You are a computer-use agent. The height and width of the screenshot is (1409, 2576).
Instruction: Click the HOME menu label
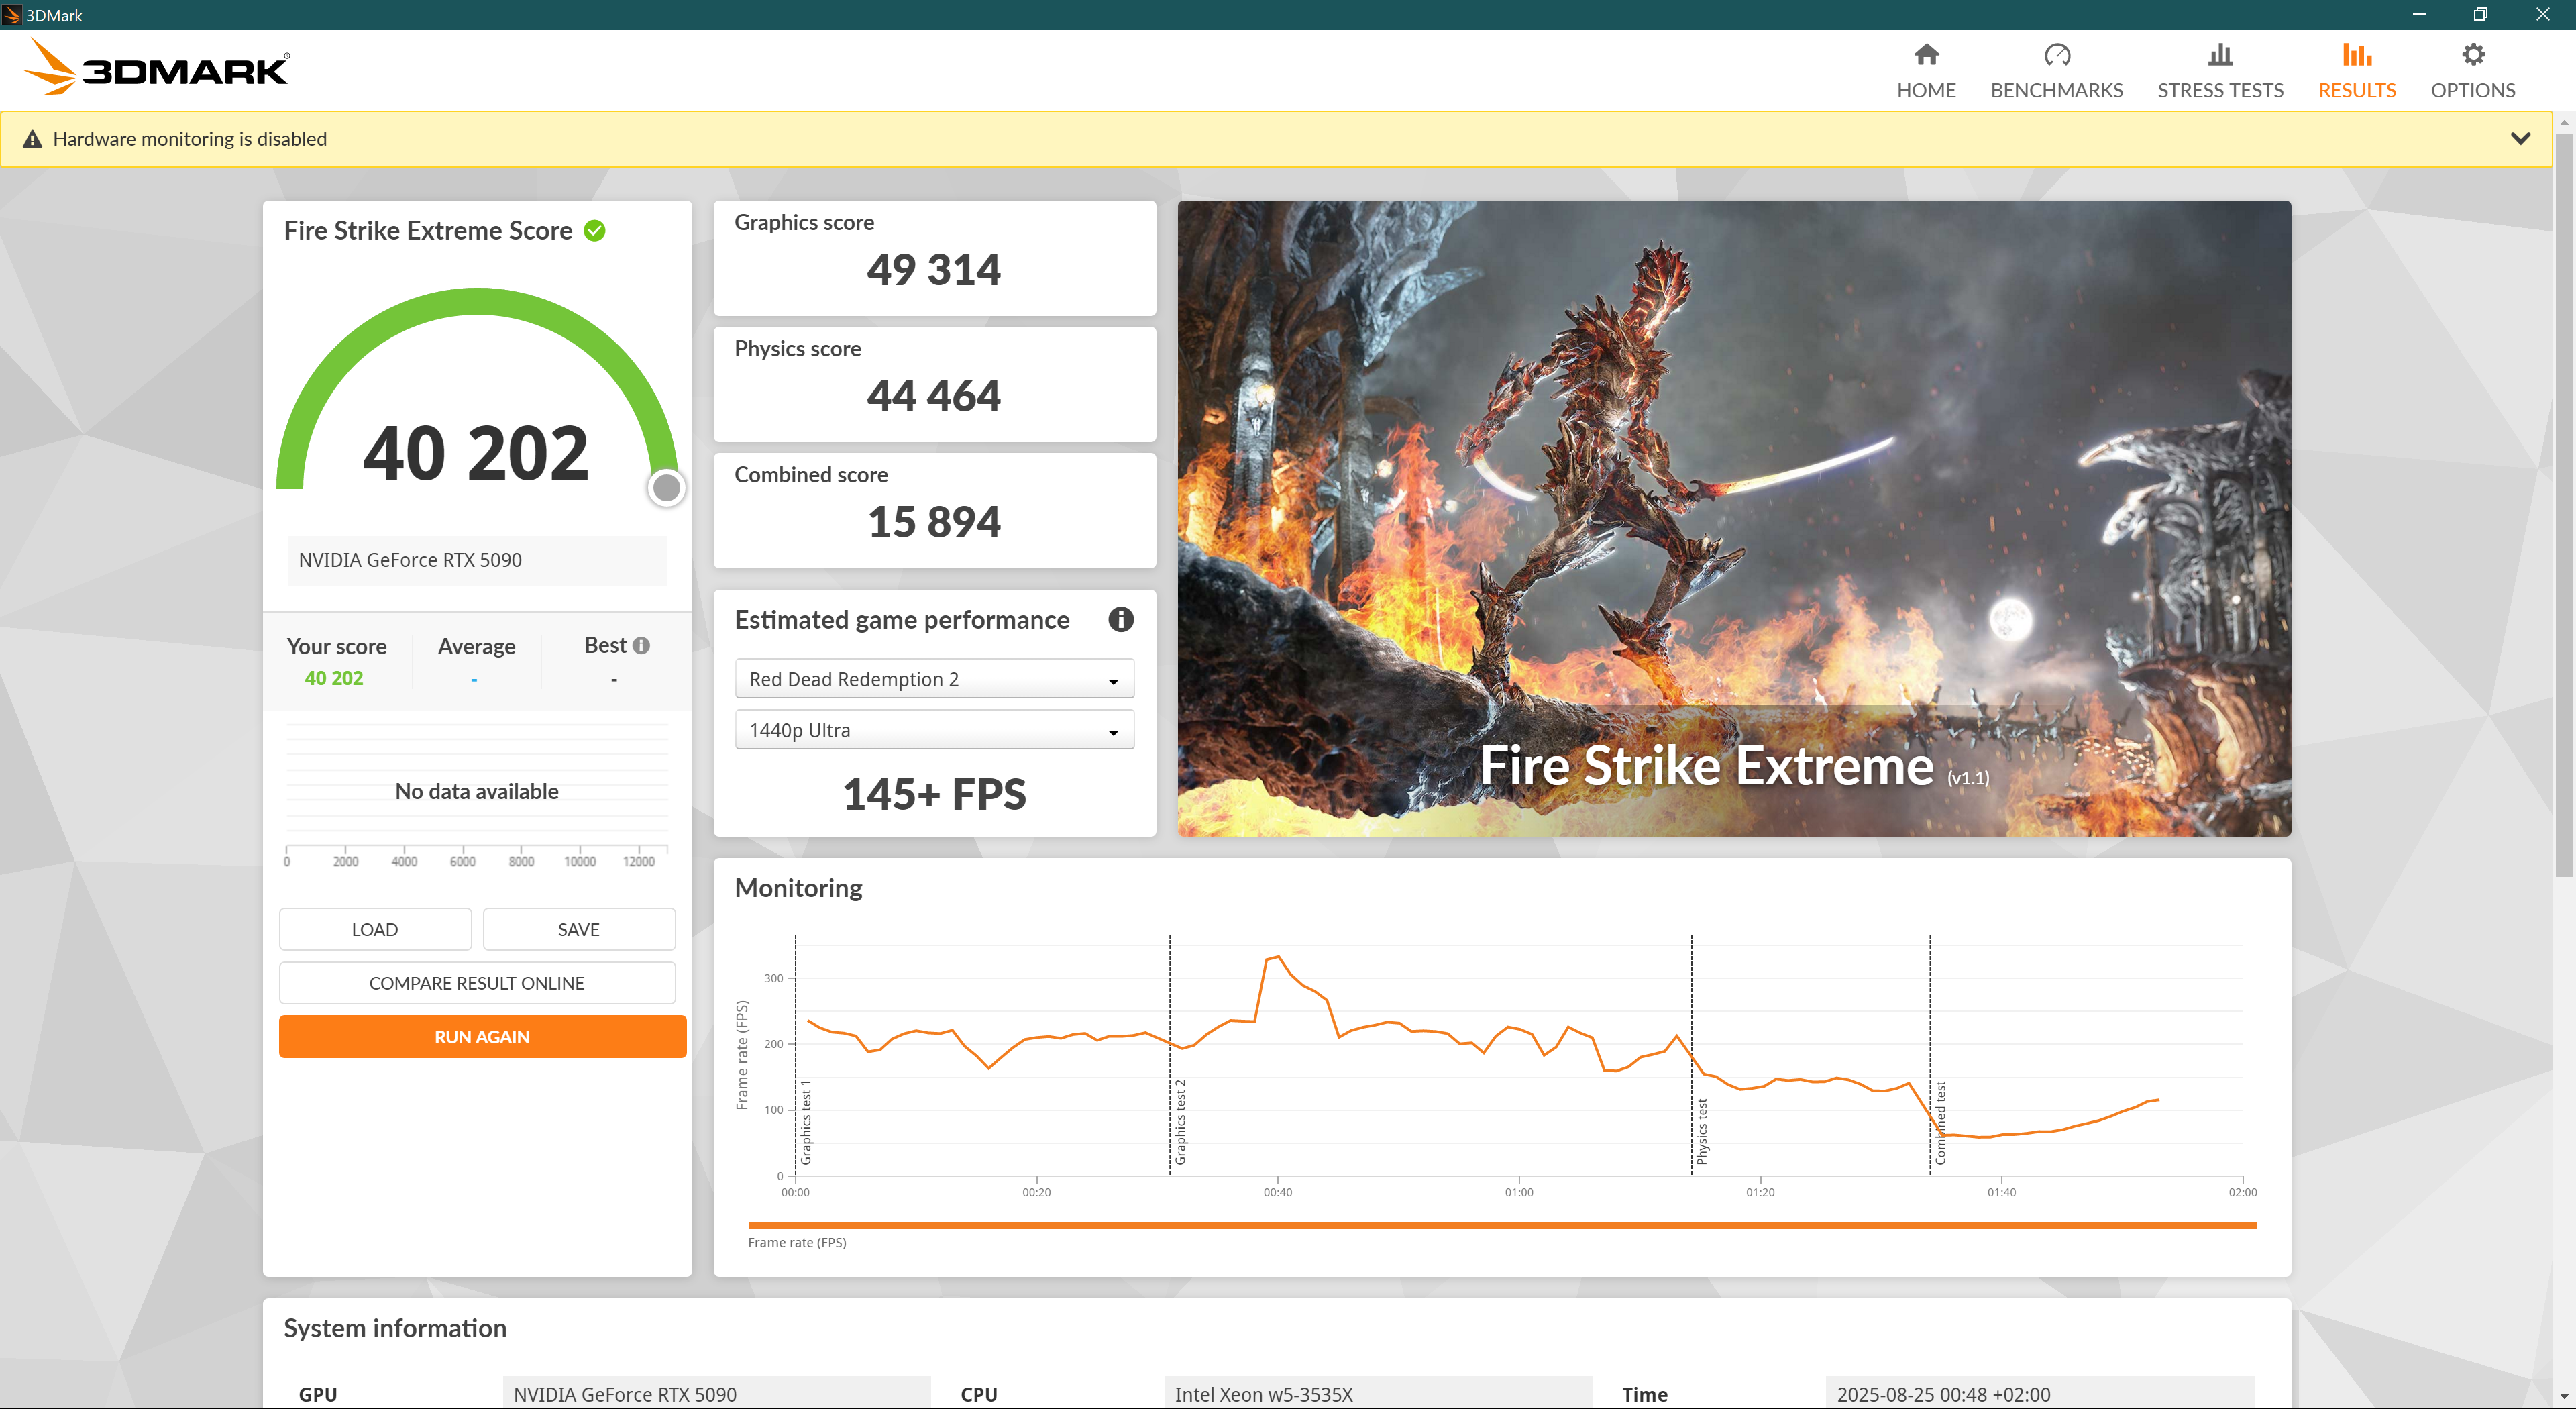[1926, 90]
